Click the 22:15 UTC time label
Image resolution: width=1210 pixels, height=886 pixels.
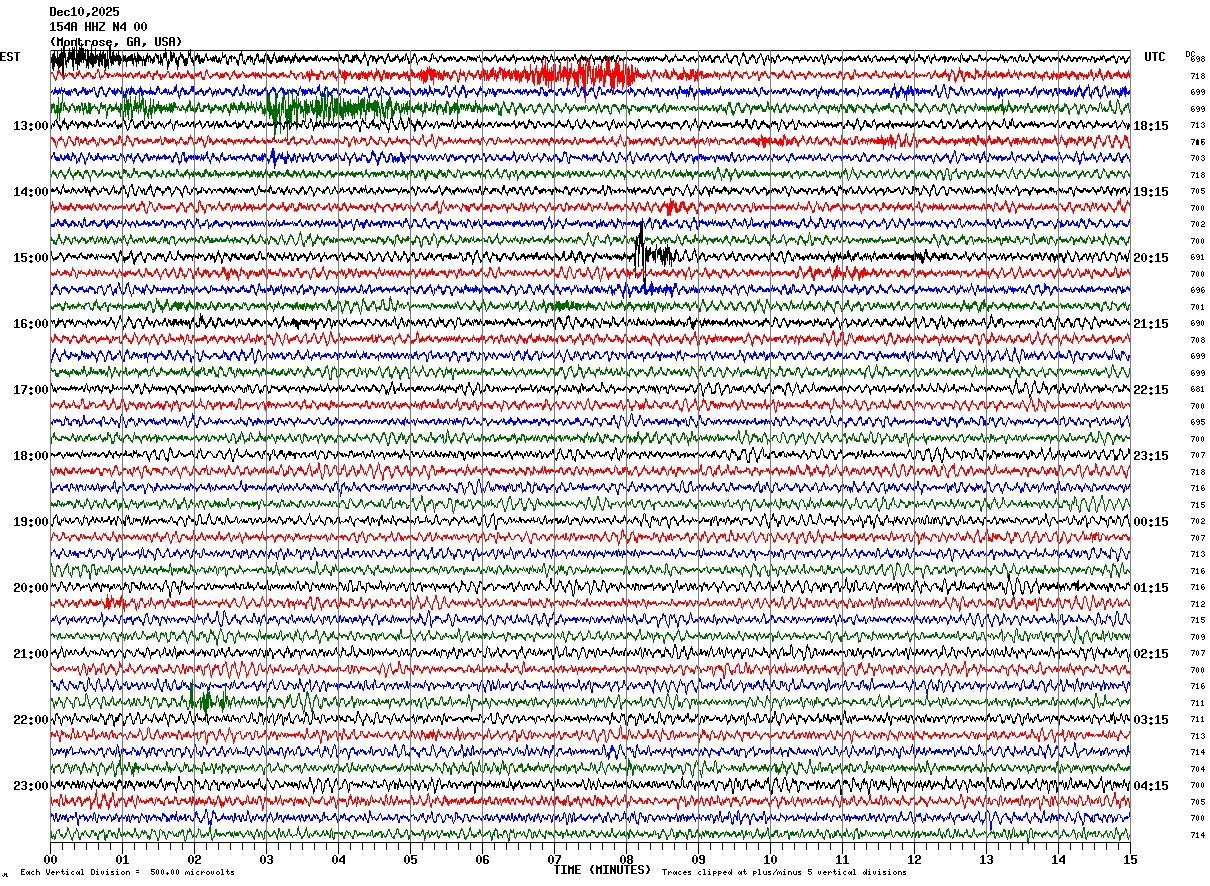[1150, 390]
